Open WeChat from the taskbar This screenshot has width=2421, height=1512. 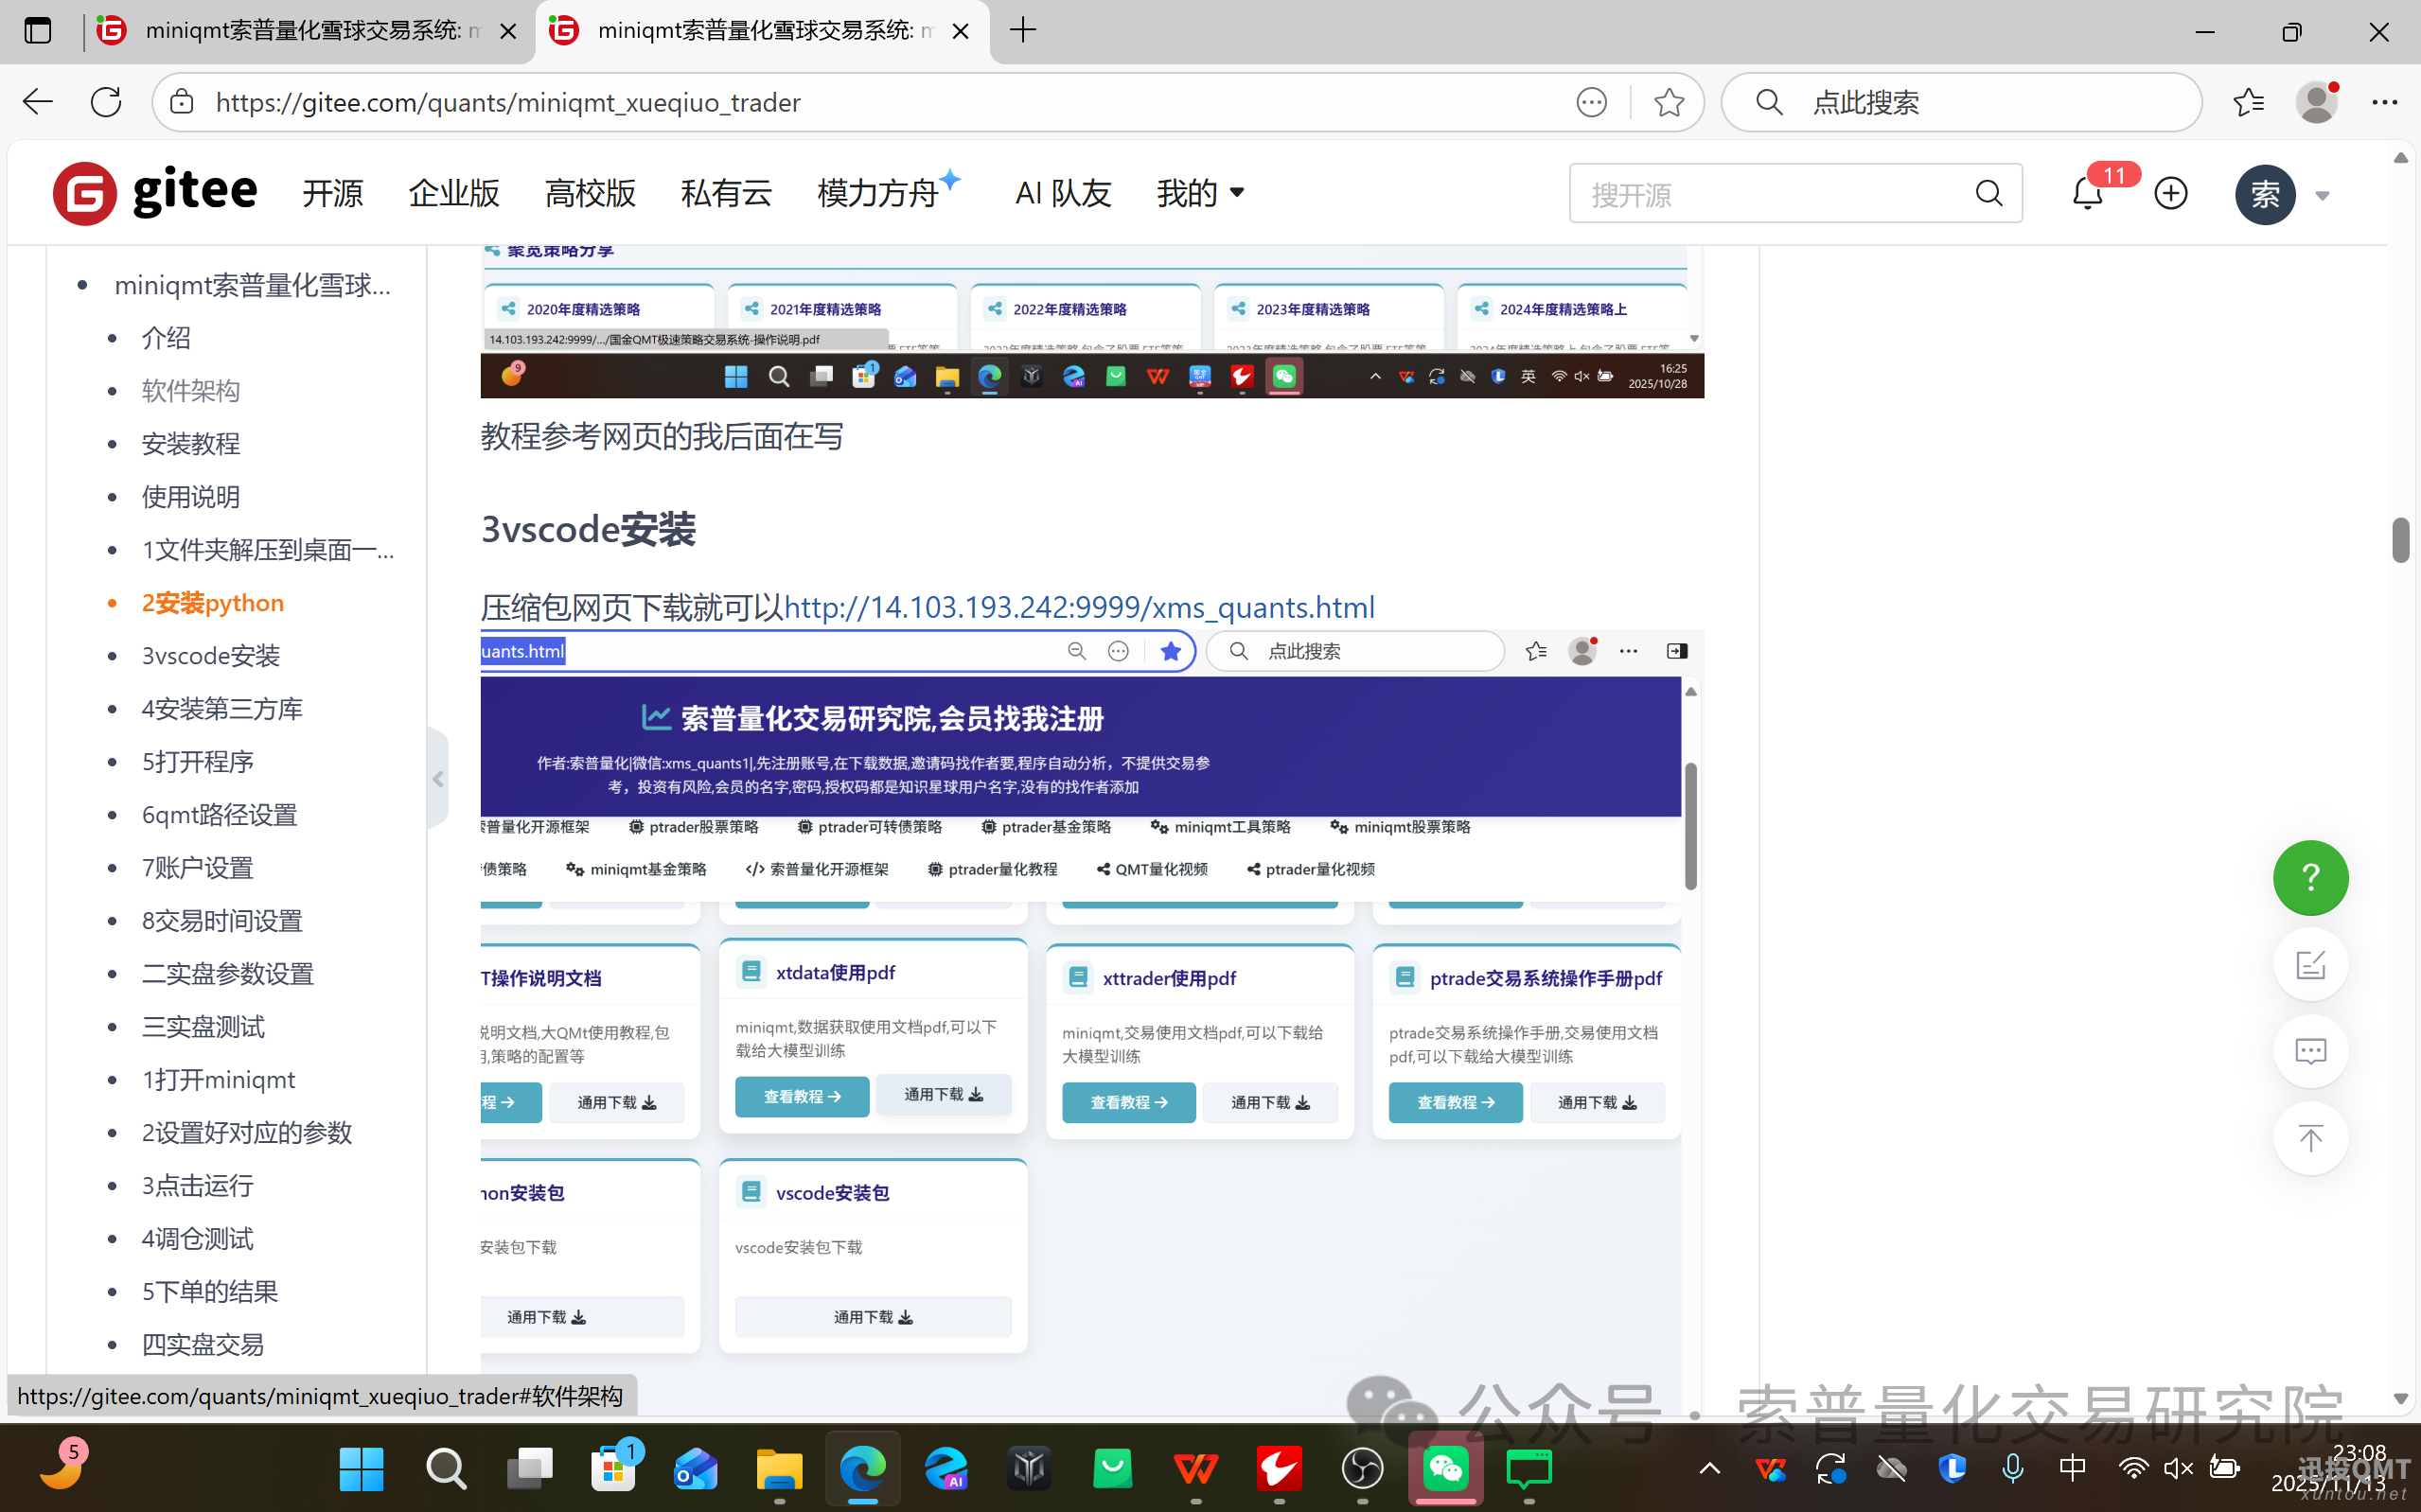tap(1445, 1468)
